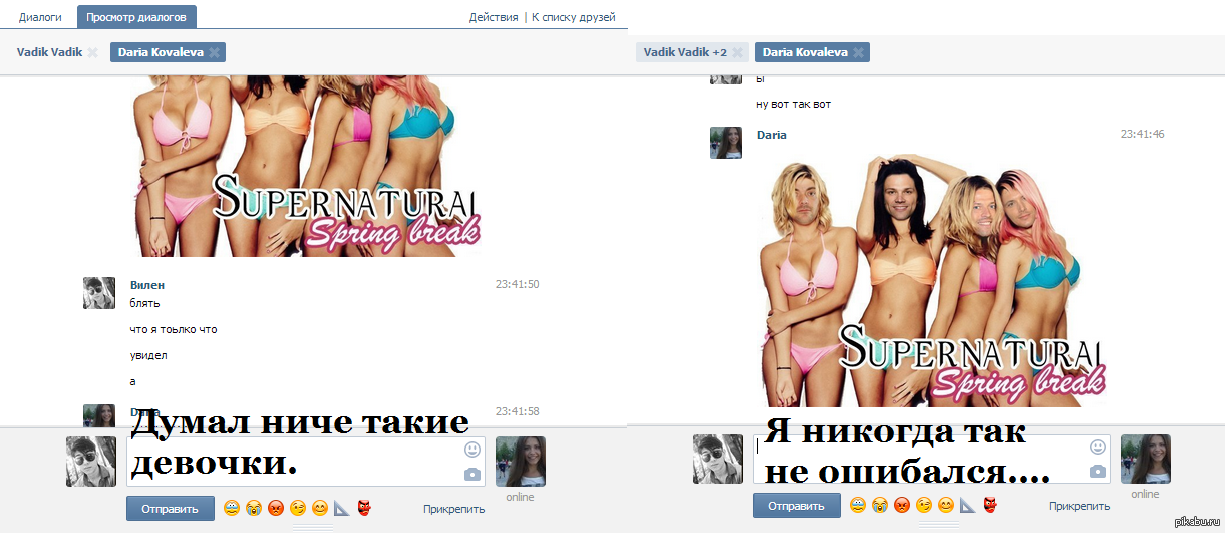Insert red goblin mask emoji in right chat
The image size is (1225, 533).
(990, 505)
